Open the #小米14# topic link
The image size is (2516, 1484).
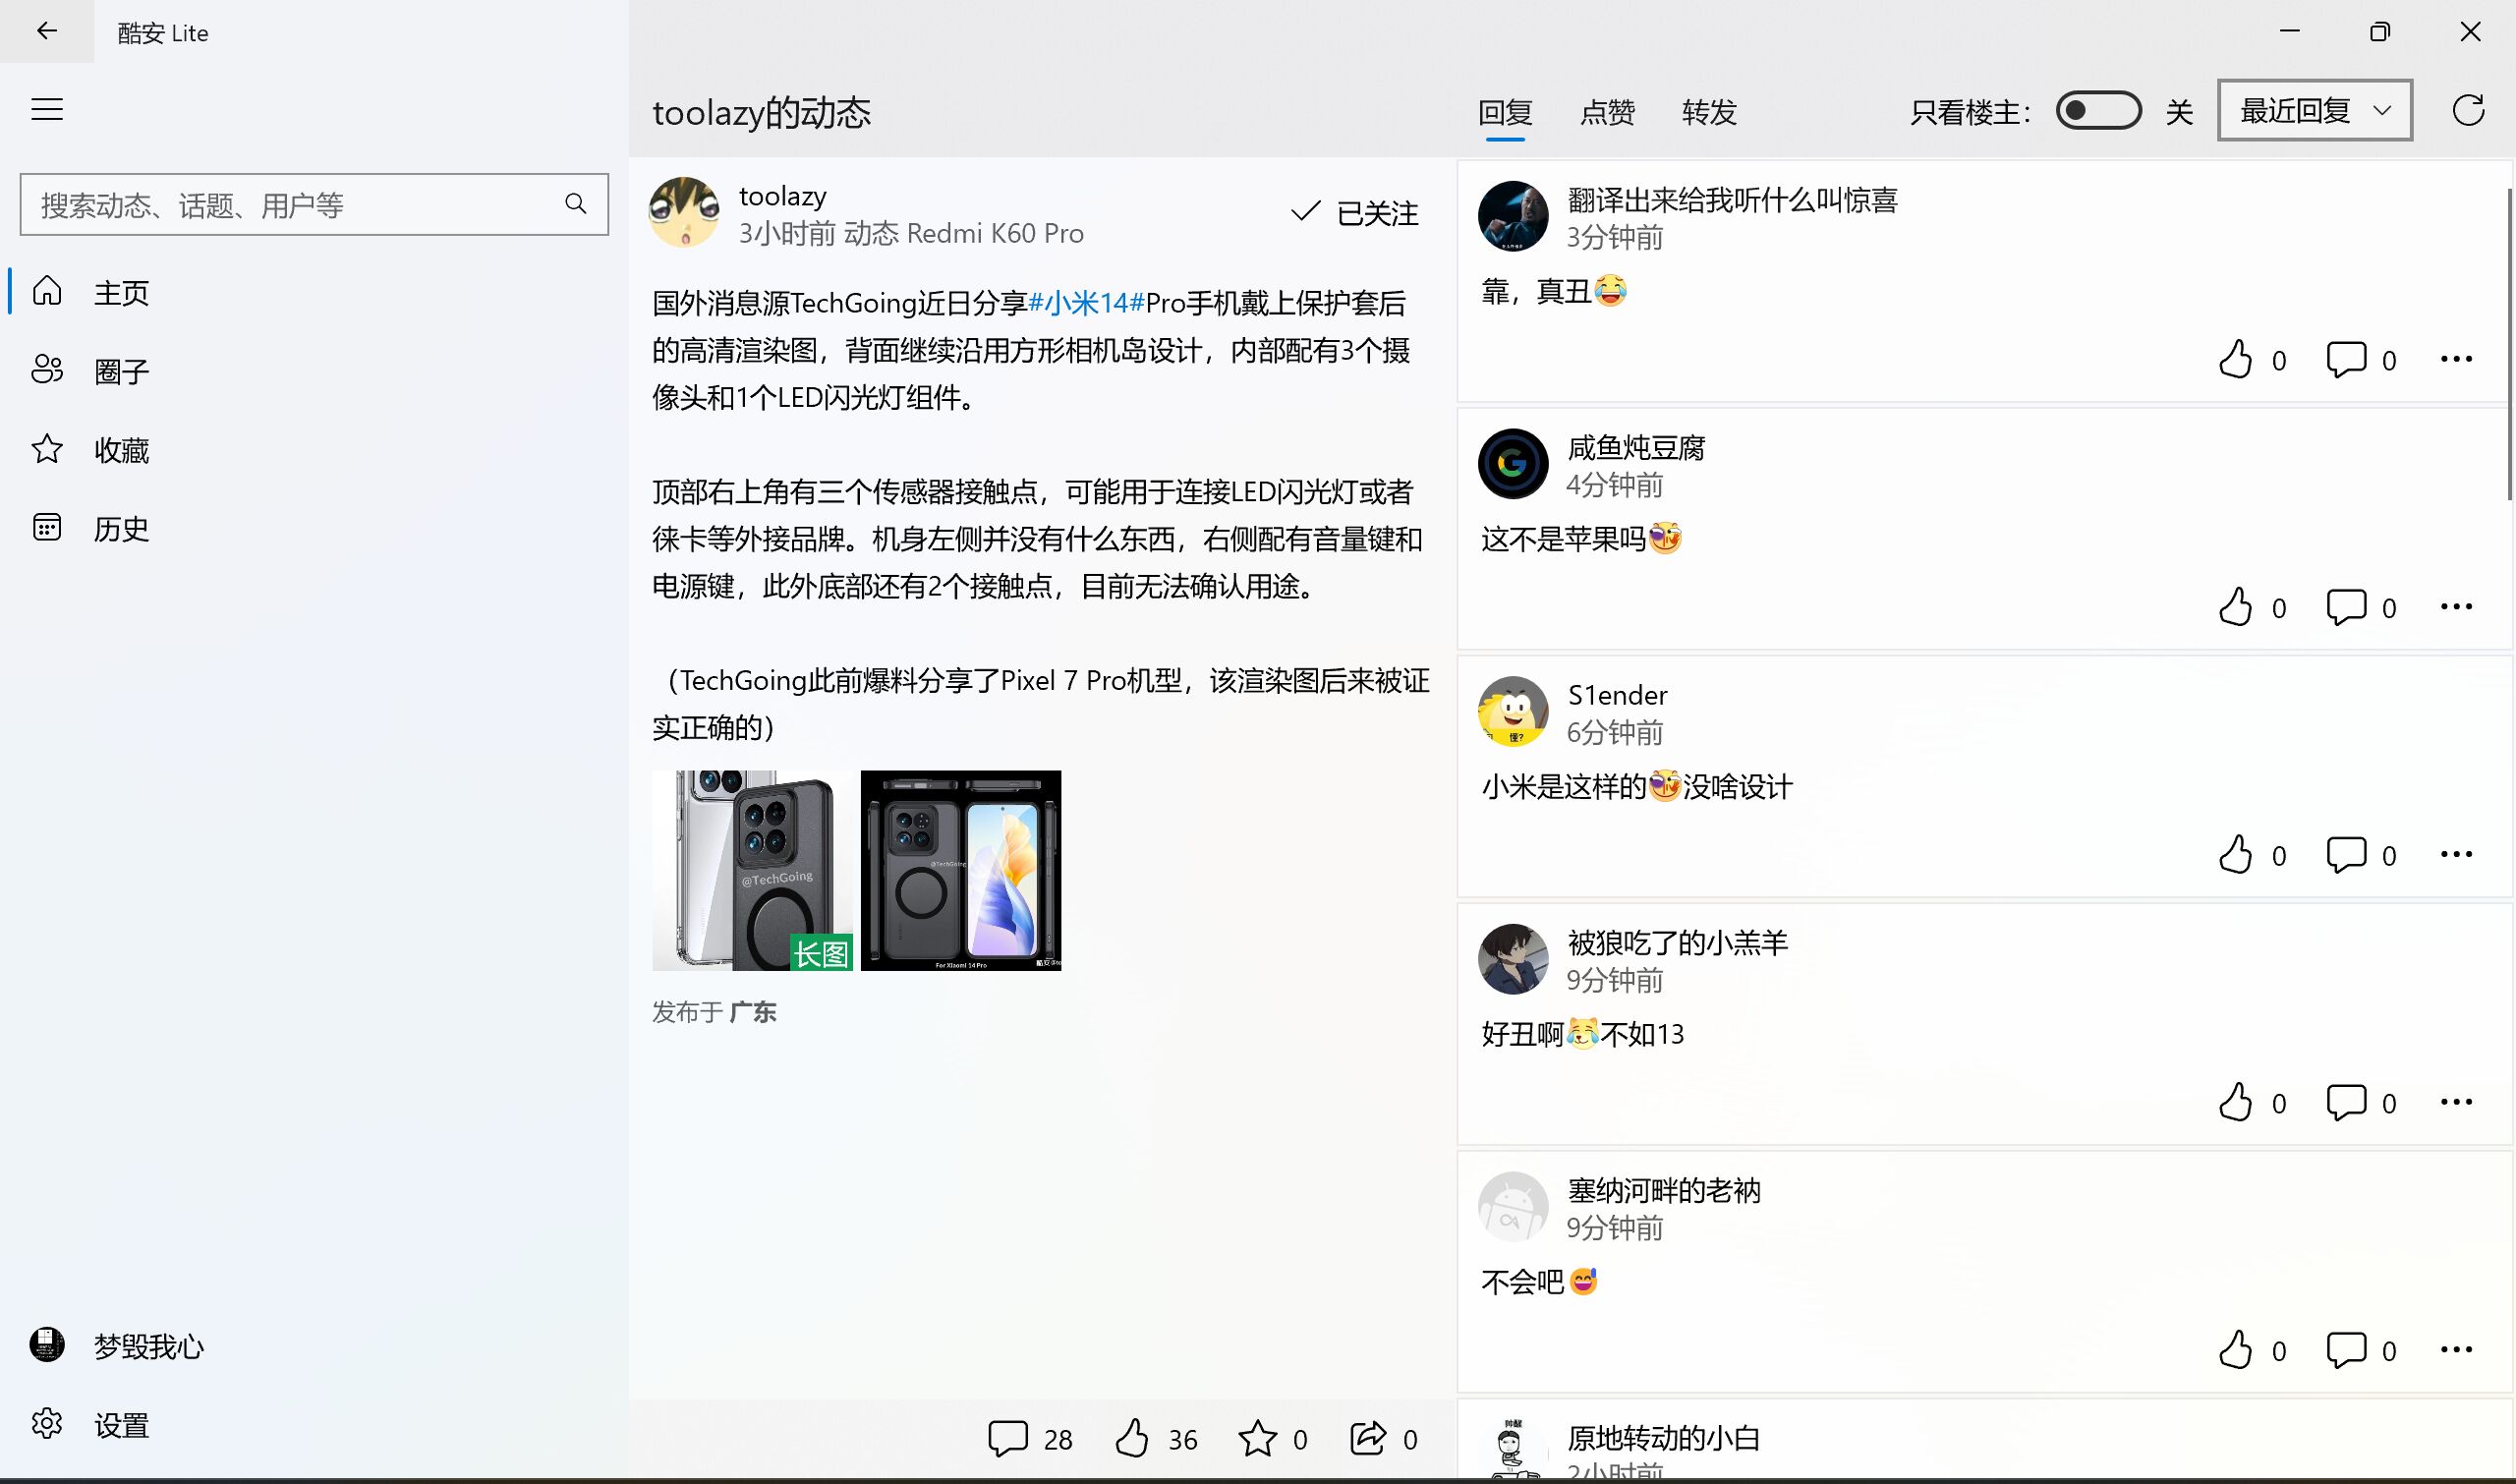pyautogui.click(x=1086, y=302)
